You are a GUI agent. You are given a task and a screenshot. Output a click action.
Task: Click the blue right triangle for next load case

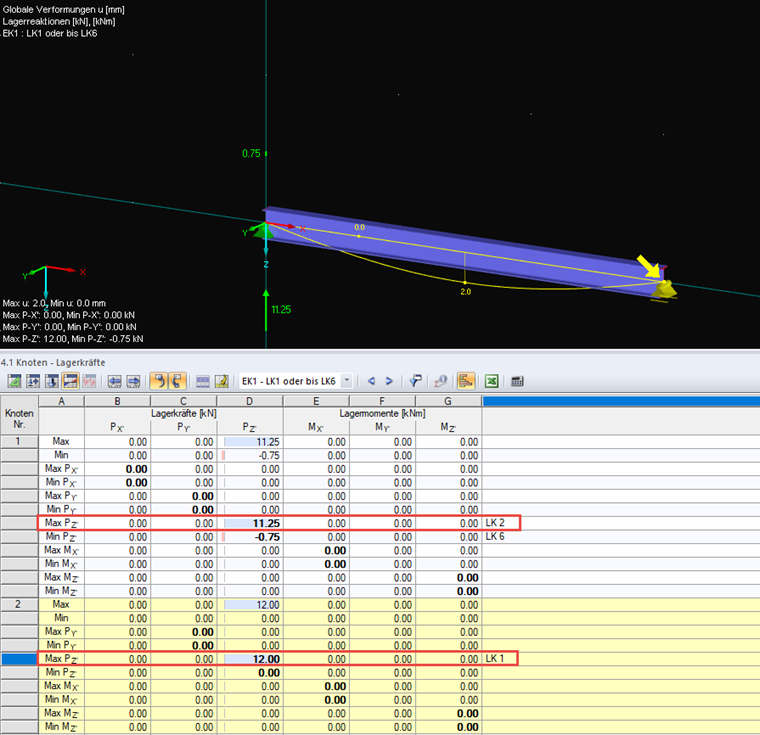pyautogui.click(x=389, y=381)
